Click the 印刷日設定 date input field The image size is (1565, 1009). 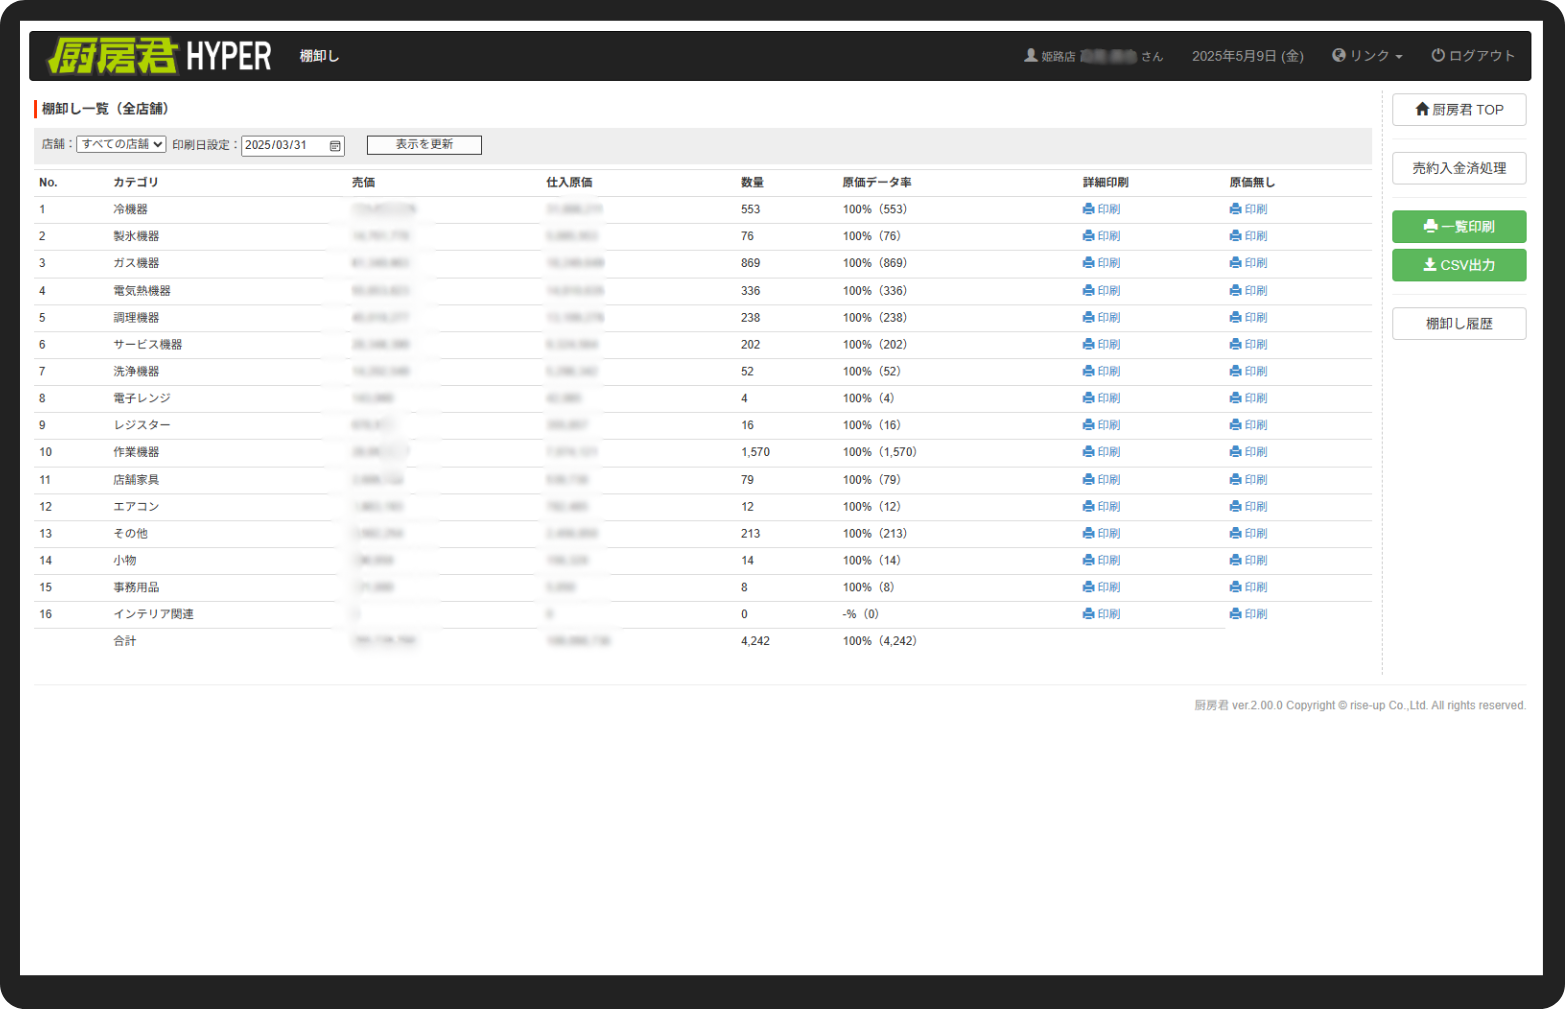click(x=284, y=146)
